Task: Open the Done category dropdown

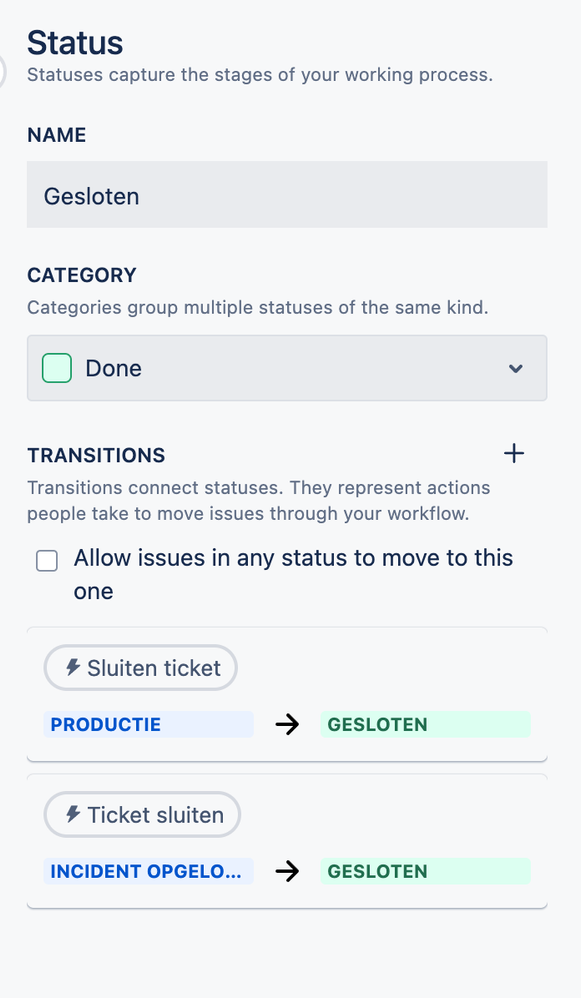Action: (x=287, y=368)
